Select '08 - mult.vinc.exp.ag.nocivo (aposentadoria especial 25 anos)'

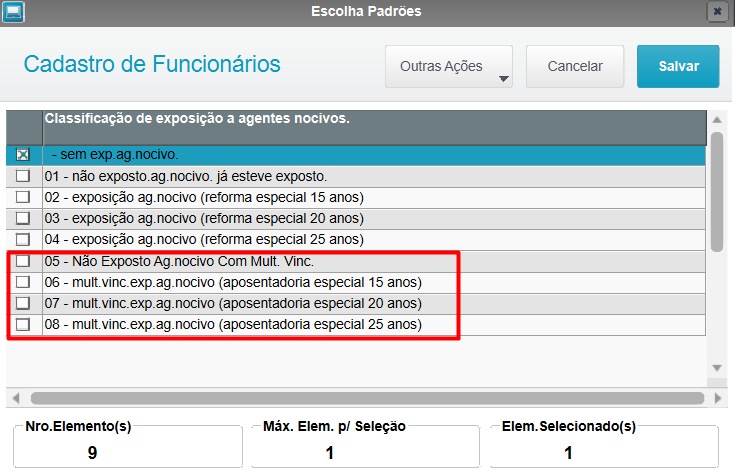(x=233, y=324)
